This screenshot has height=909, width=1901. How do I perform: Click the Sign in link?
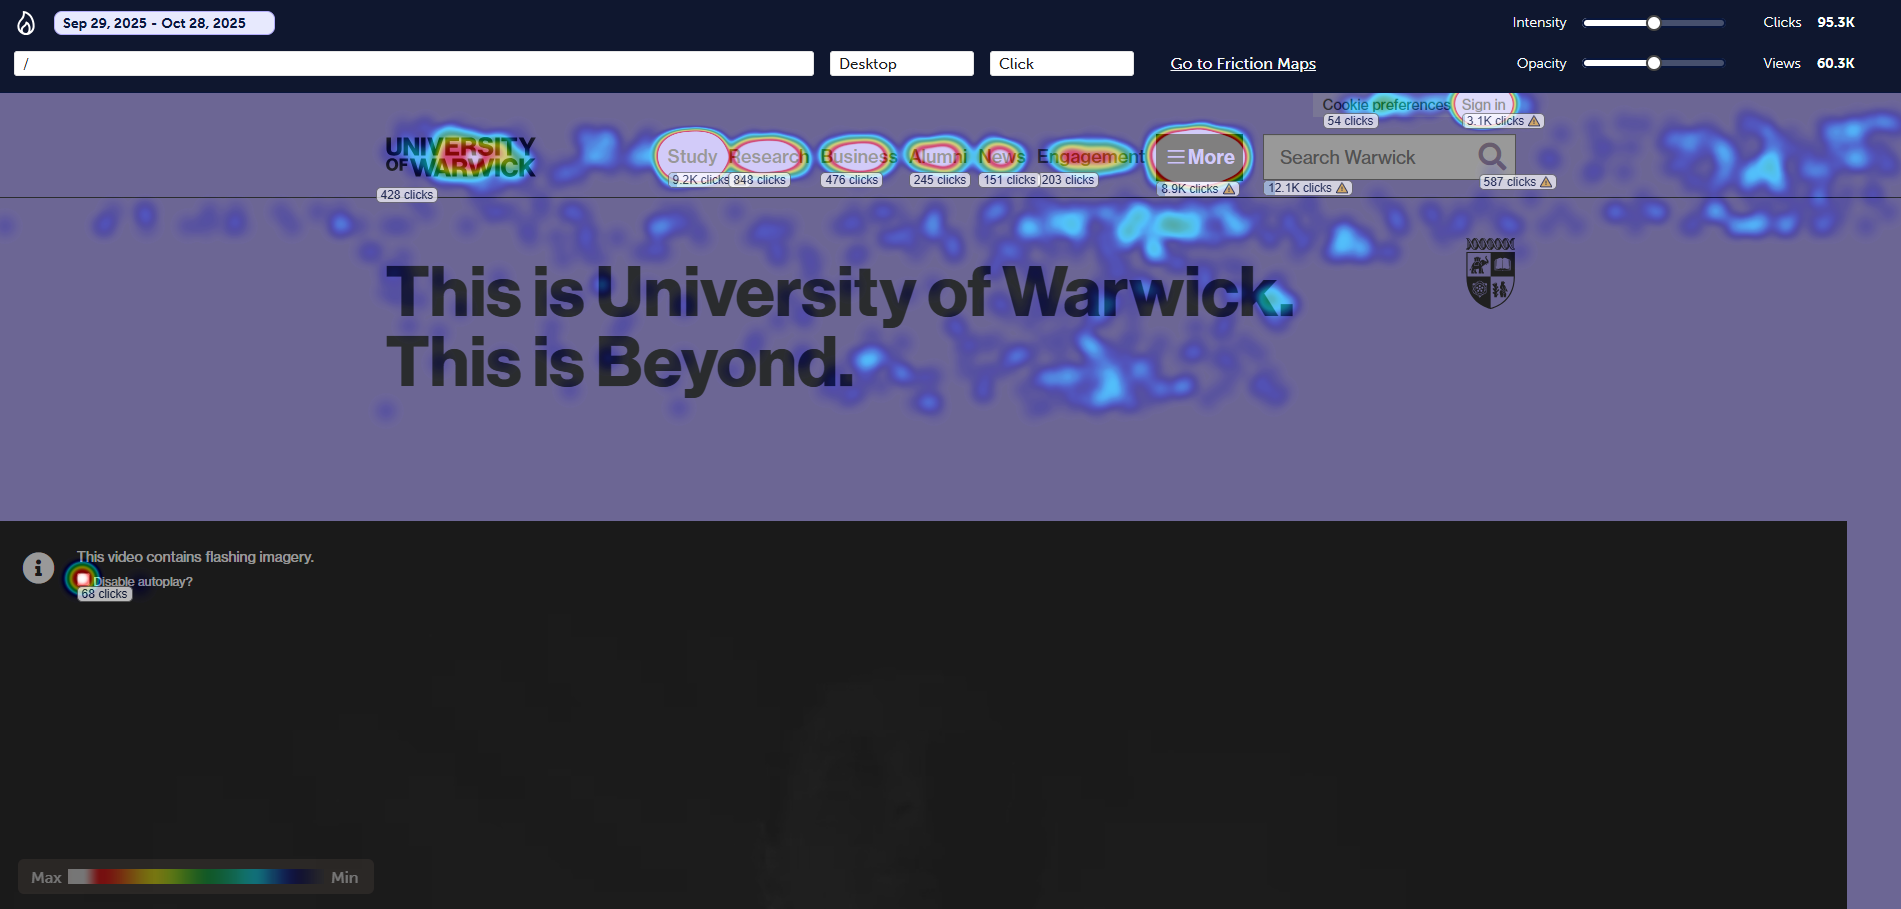[x=1483, y=105]
